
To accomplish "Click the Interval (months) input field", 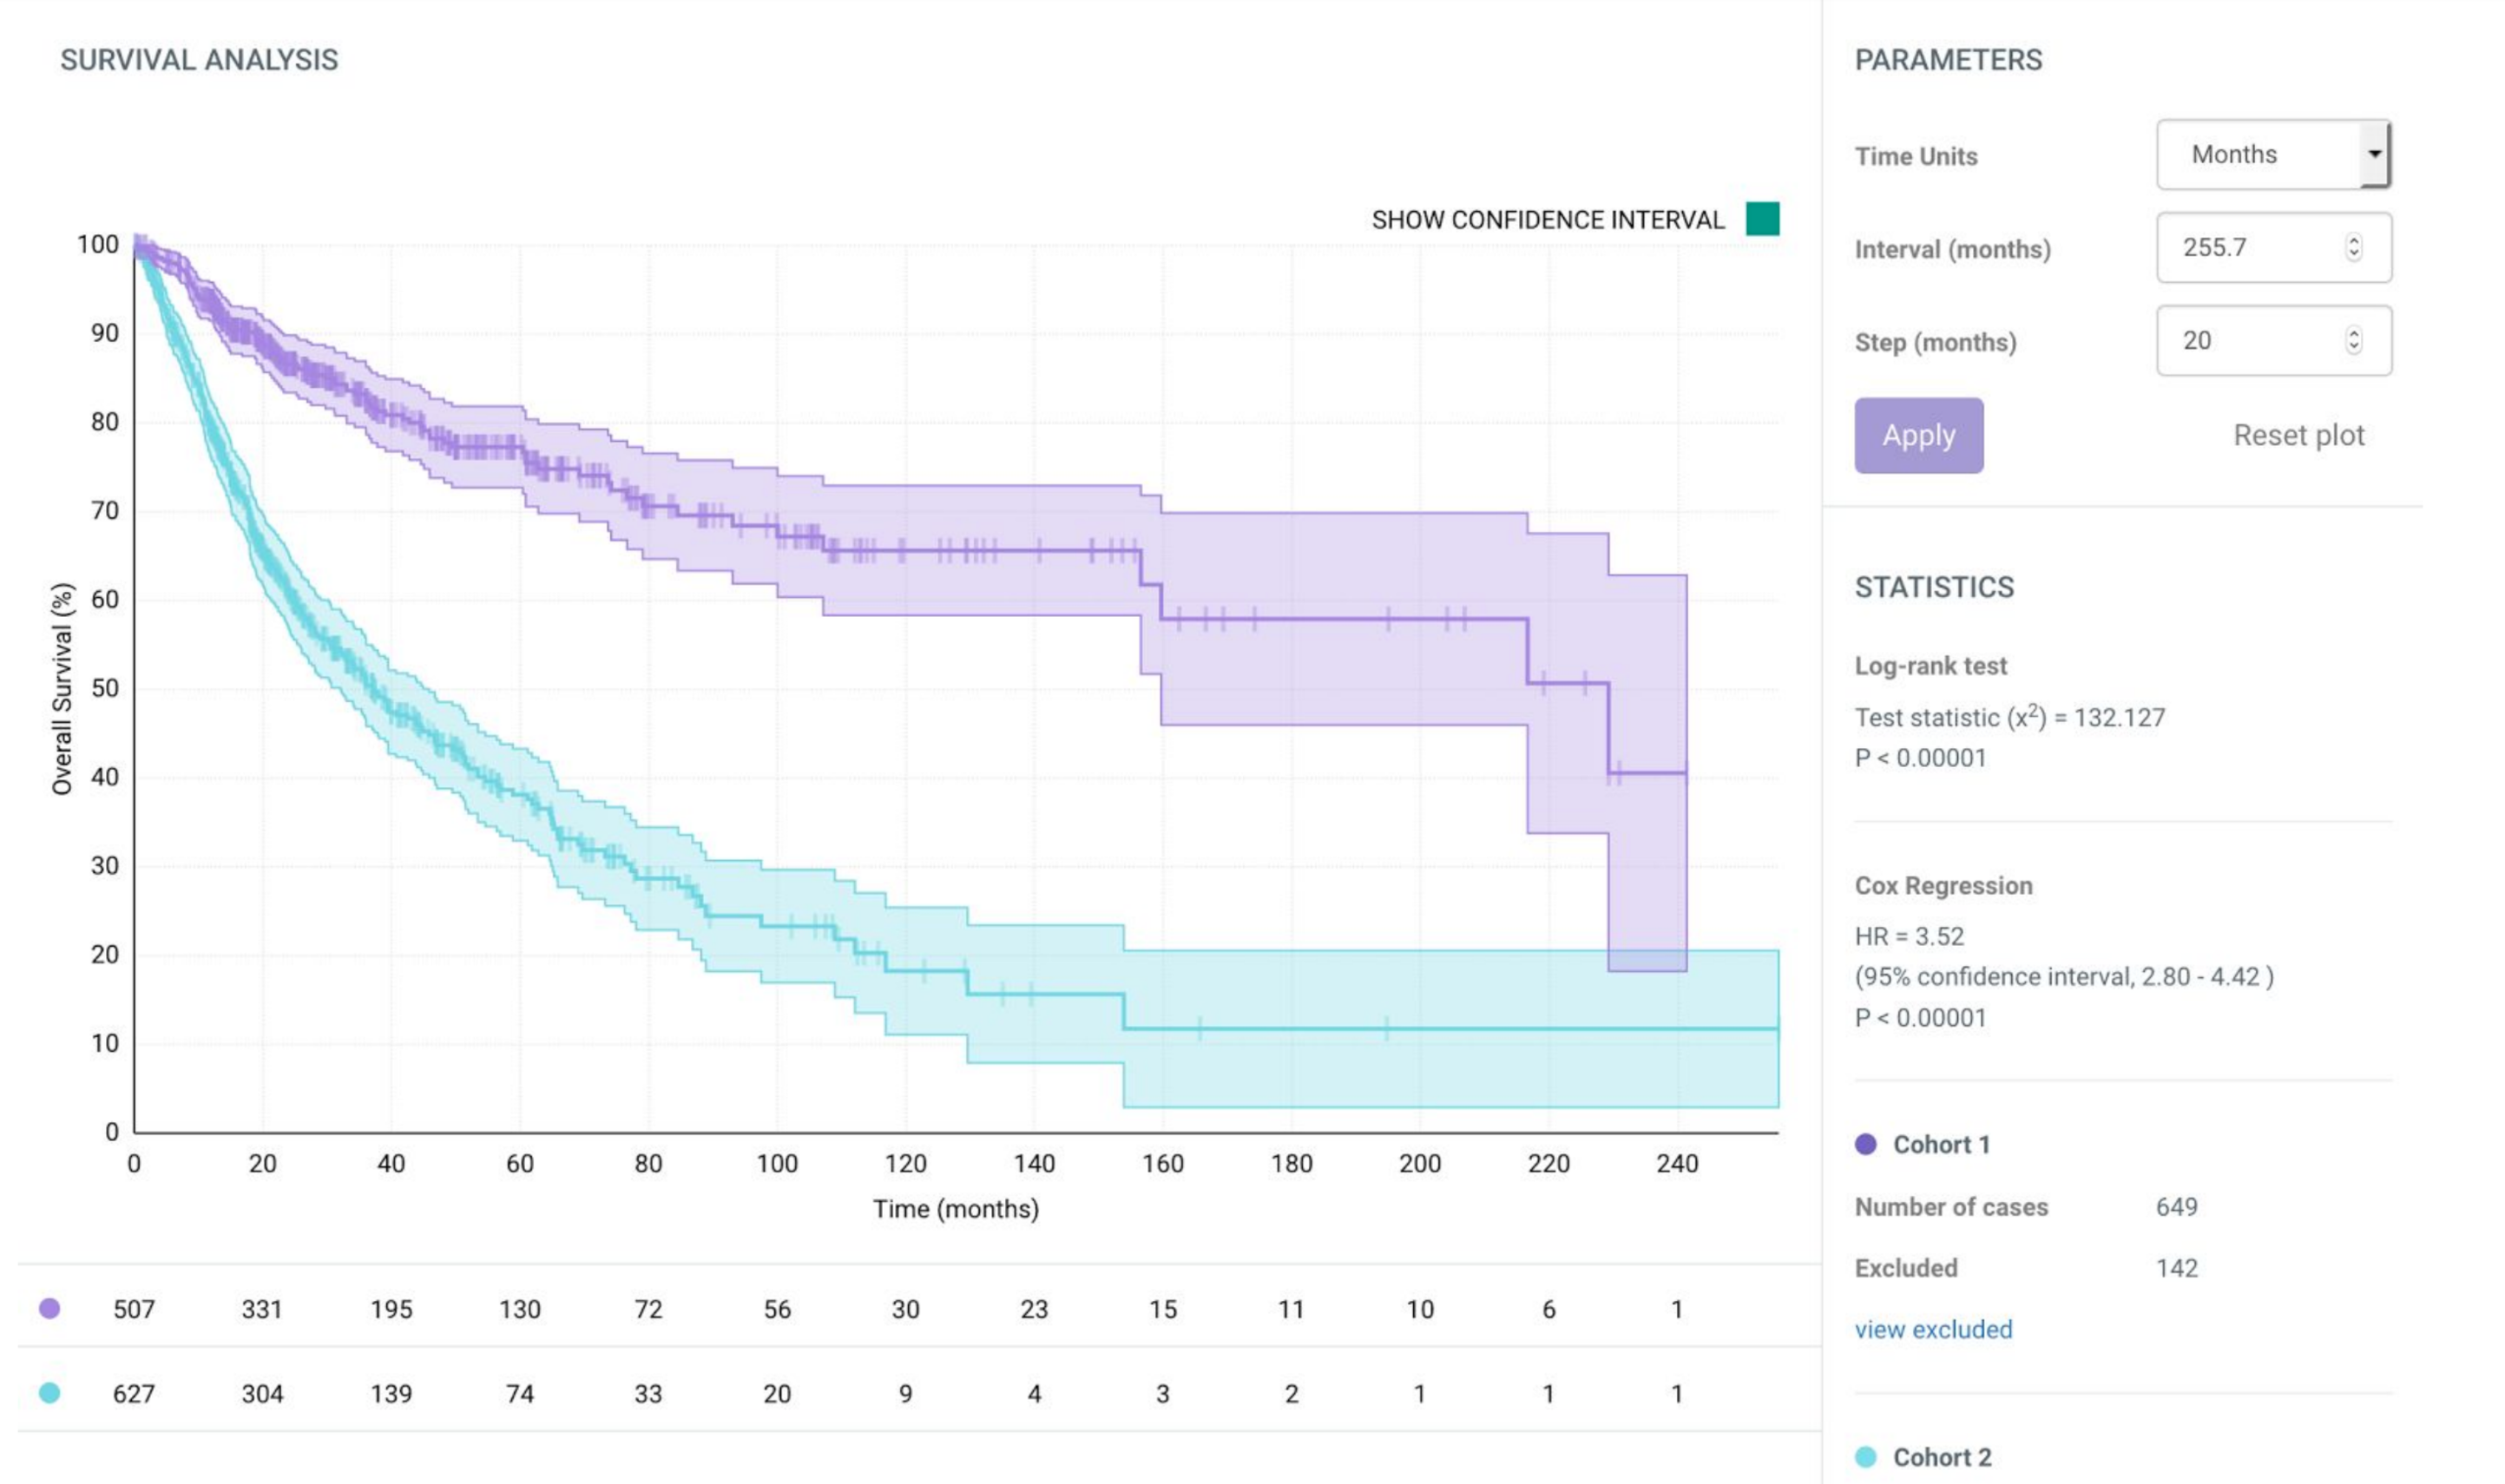I will point(2250,247).
